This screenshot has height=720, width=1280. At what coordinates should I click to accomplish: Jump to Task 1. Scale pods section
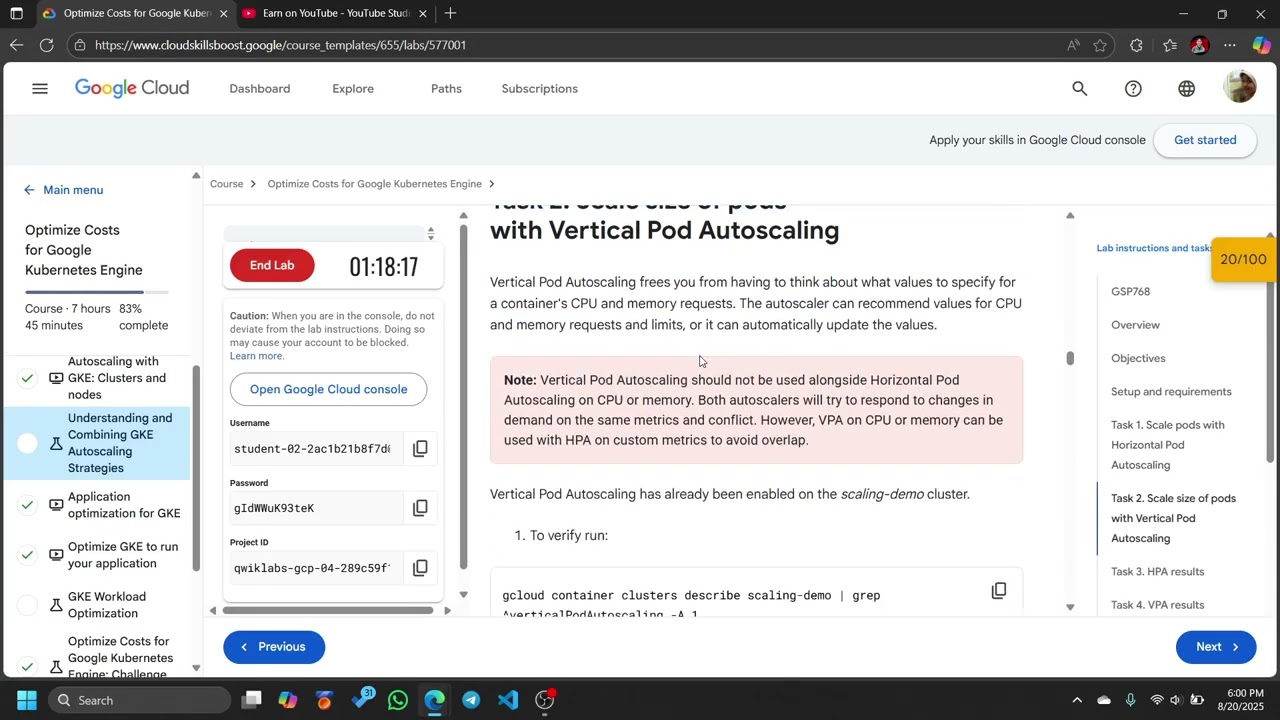[1168, 445]
